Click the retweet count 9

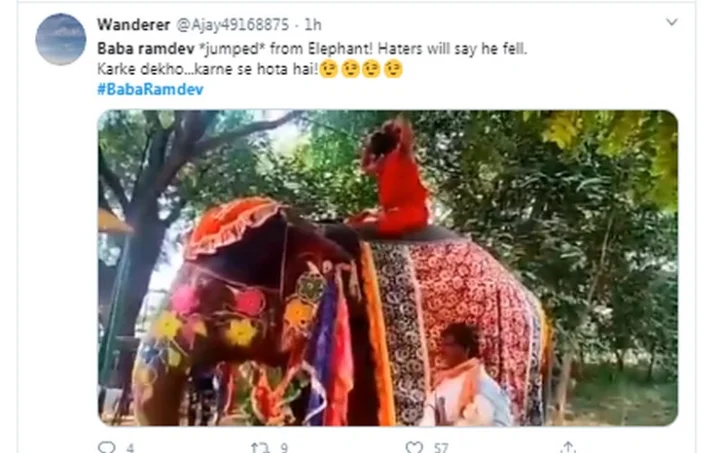coord(284,448)
